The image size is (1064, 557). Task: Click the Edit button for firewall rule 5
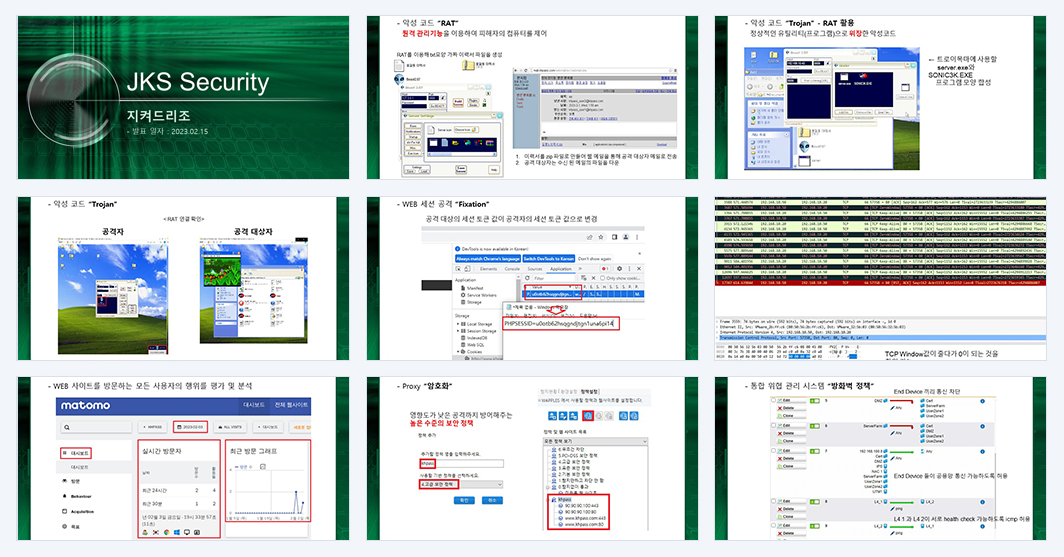(x=791, y=400)
